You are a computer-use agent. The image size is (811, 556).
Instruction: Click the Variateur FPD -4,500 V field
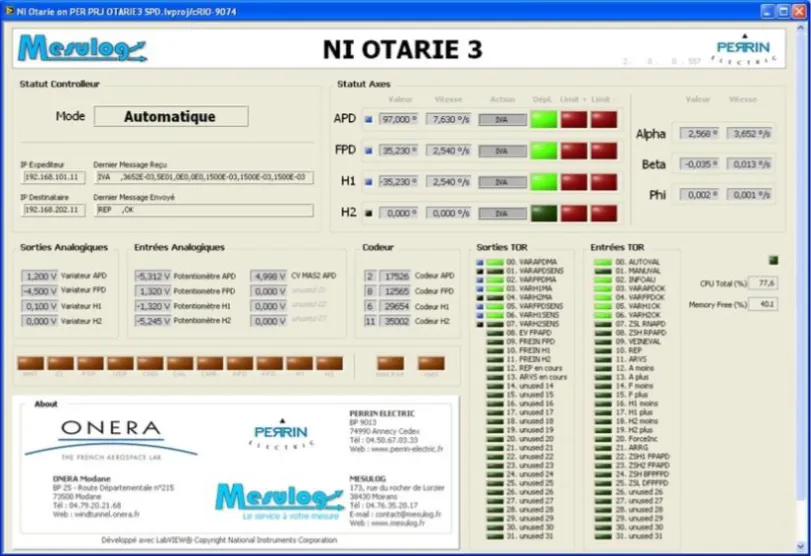pyautogui.click(x=39, y=291)
